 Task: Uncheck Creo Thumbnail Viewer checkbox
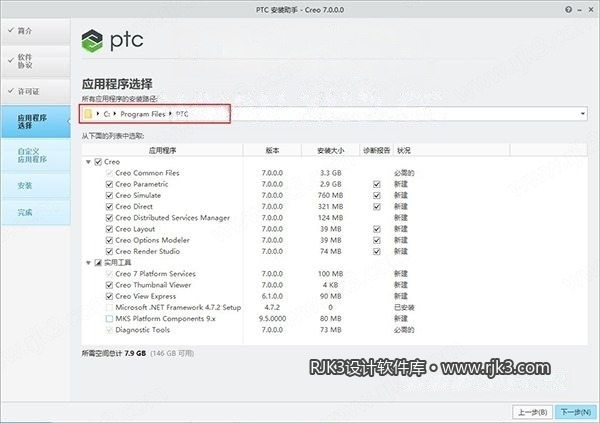point(109,285)
